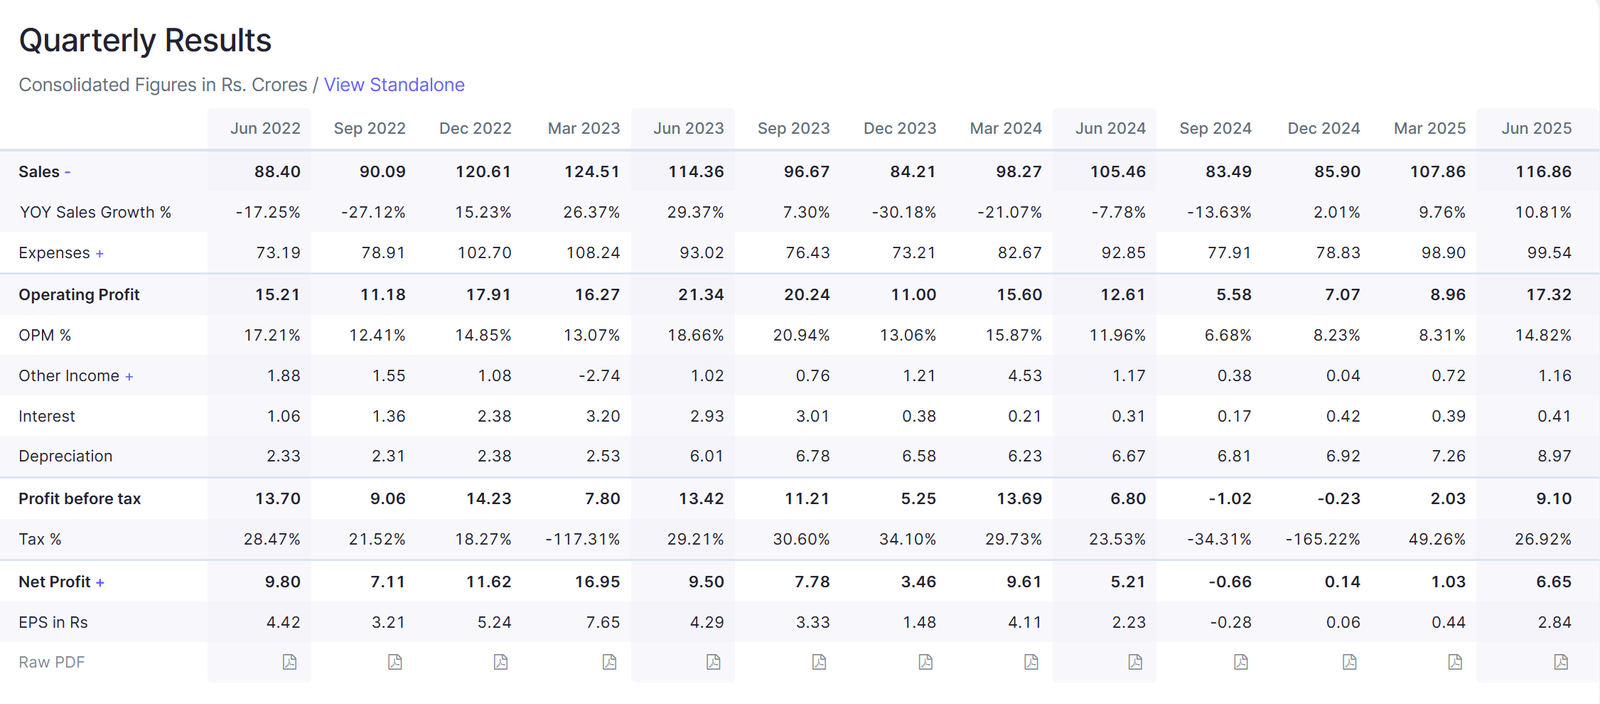Image resolution: width=1600 pixels, height=704 pixels.
Task: Open the Mar 2024 raw PDF icon
Action: [x=1031, y=662]
